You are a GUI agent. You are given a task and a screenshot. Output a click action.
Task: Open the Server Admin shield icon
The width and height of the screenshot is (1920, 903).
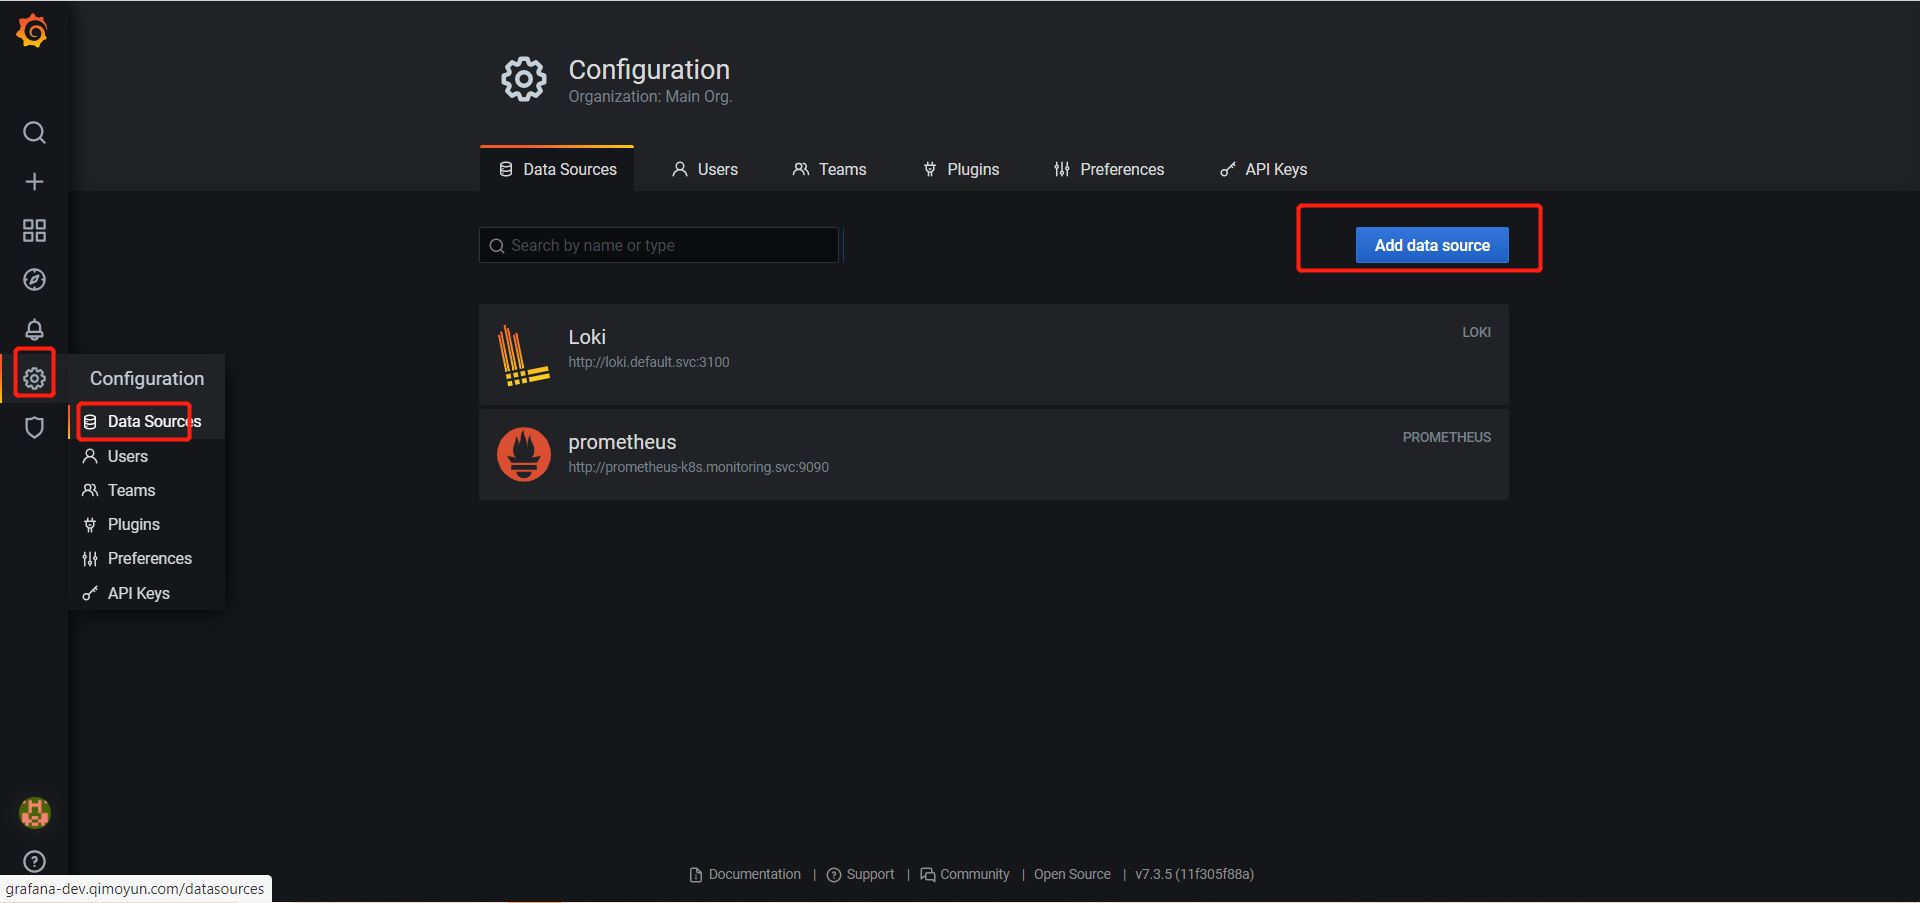[x=34, y=428]
